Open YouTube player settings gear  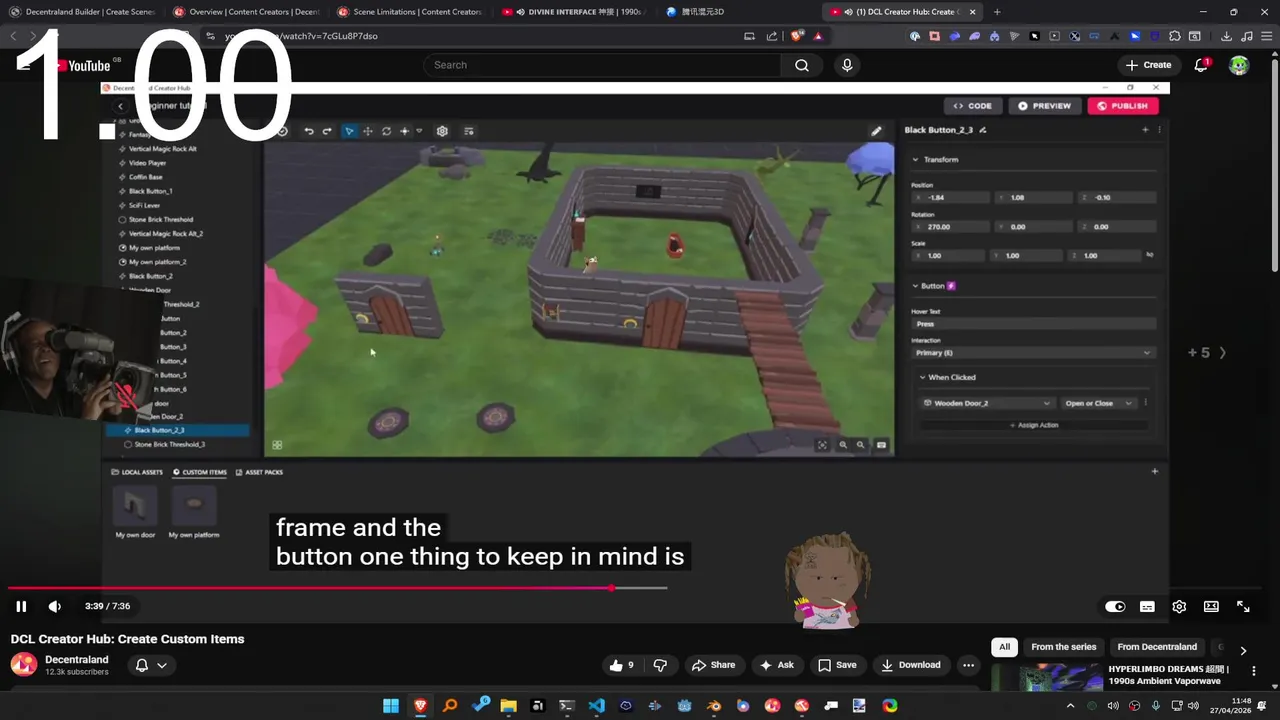coord(1179,606)
